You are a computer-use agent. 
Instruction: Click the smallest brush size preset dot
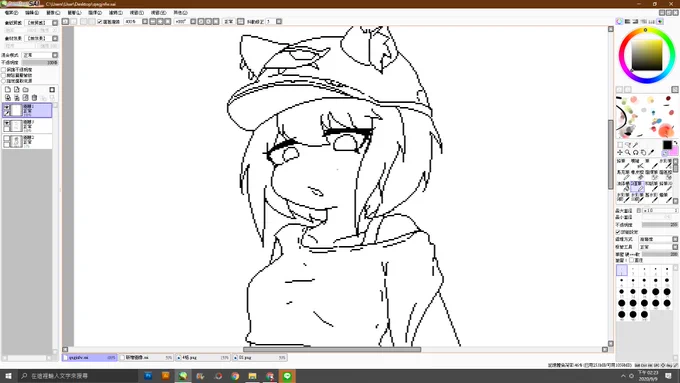coord(621,270)
